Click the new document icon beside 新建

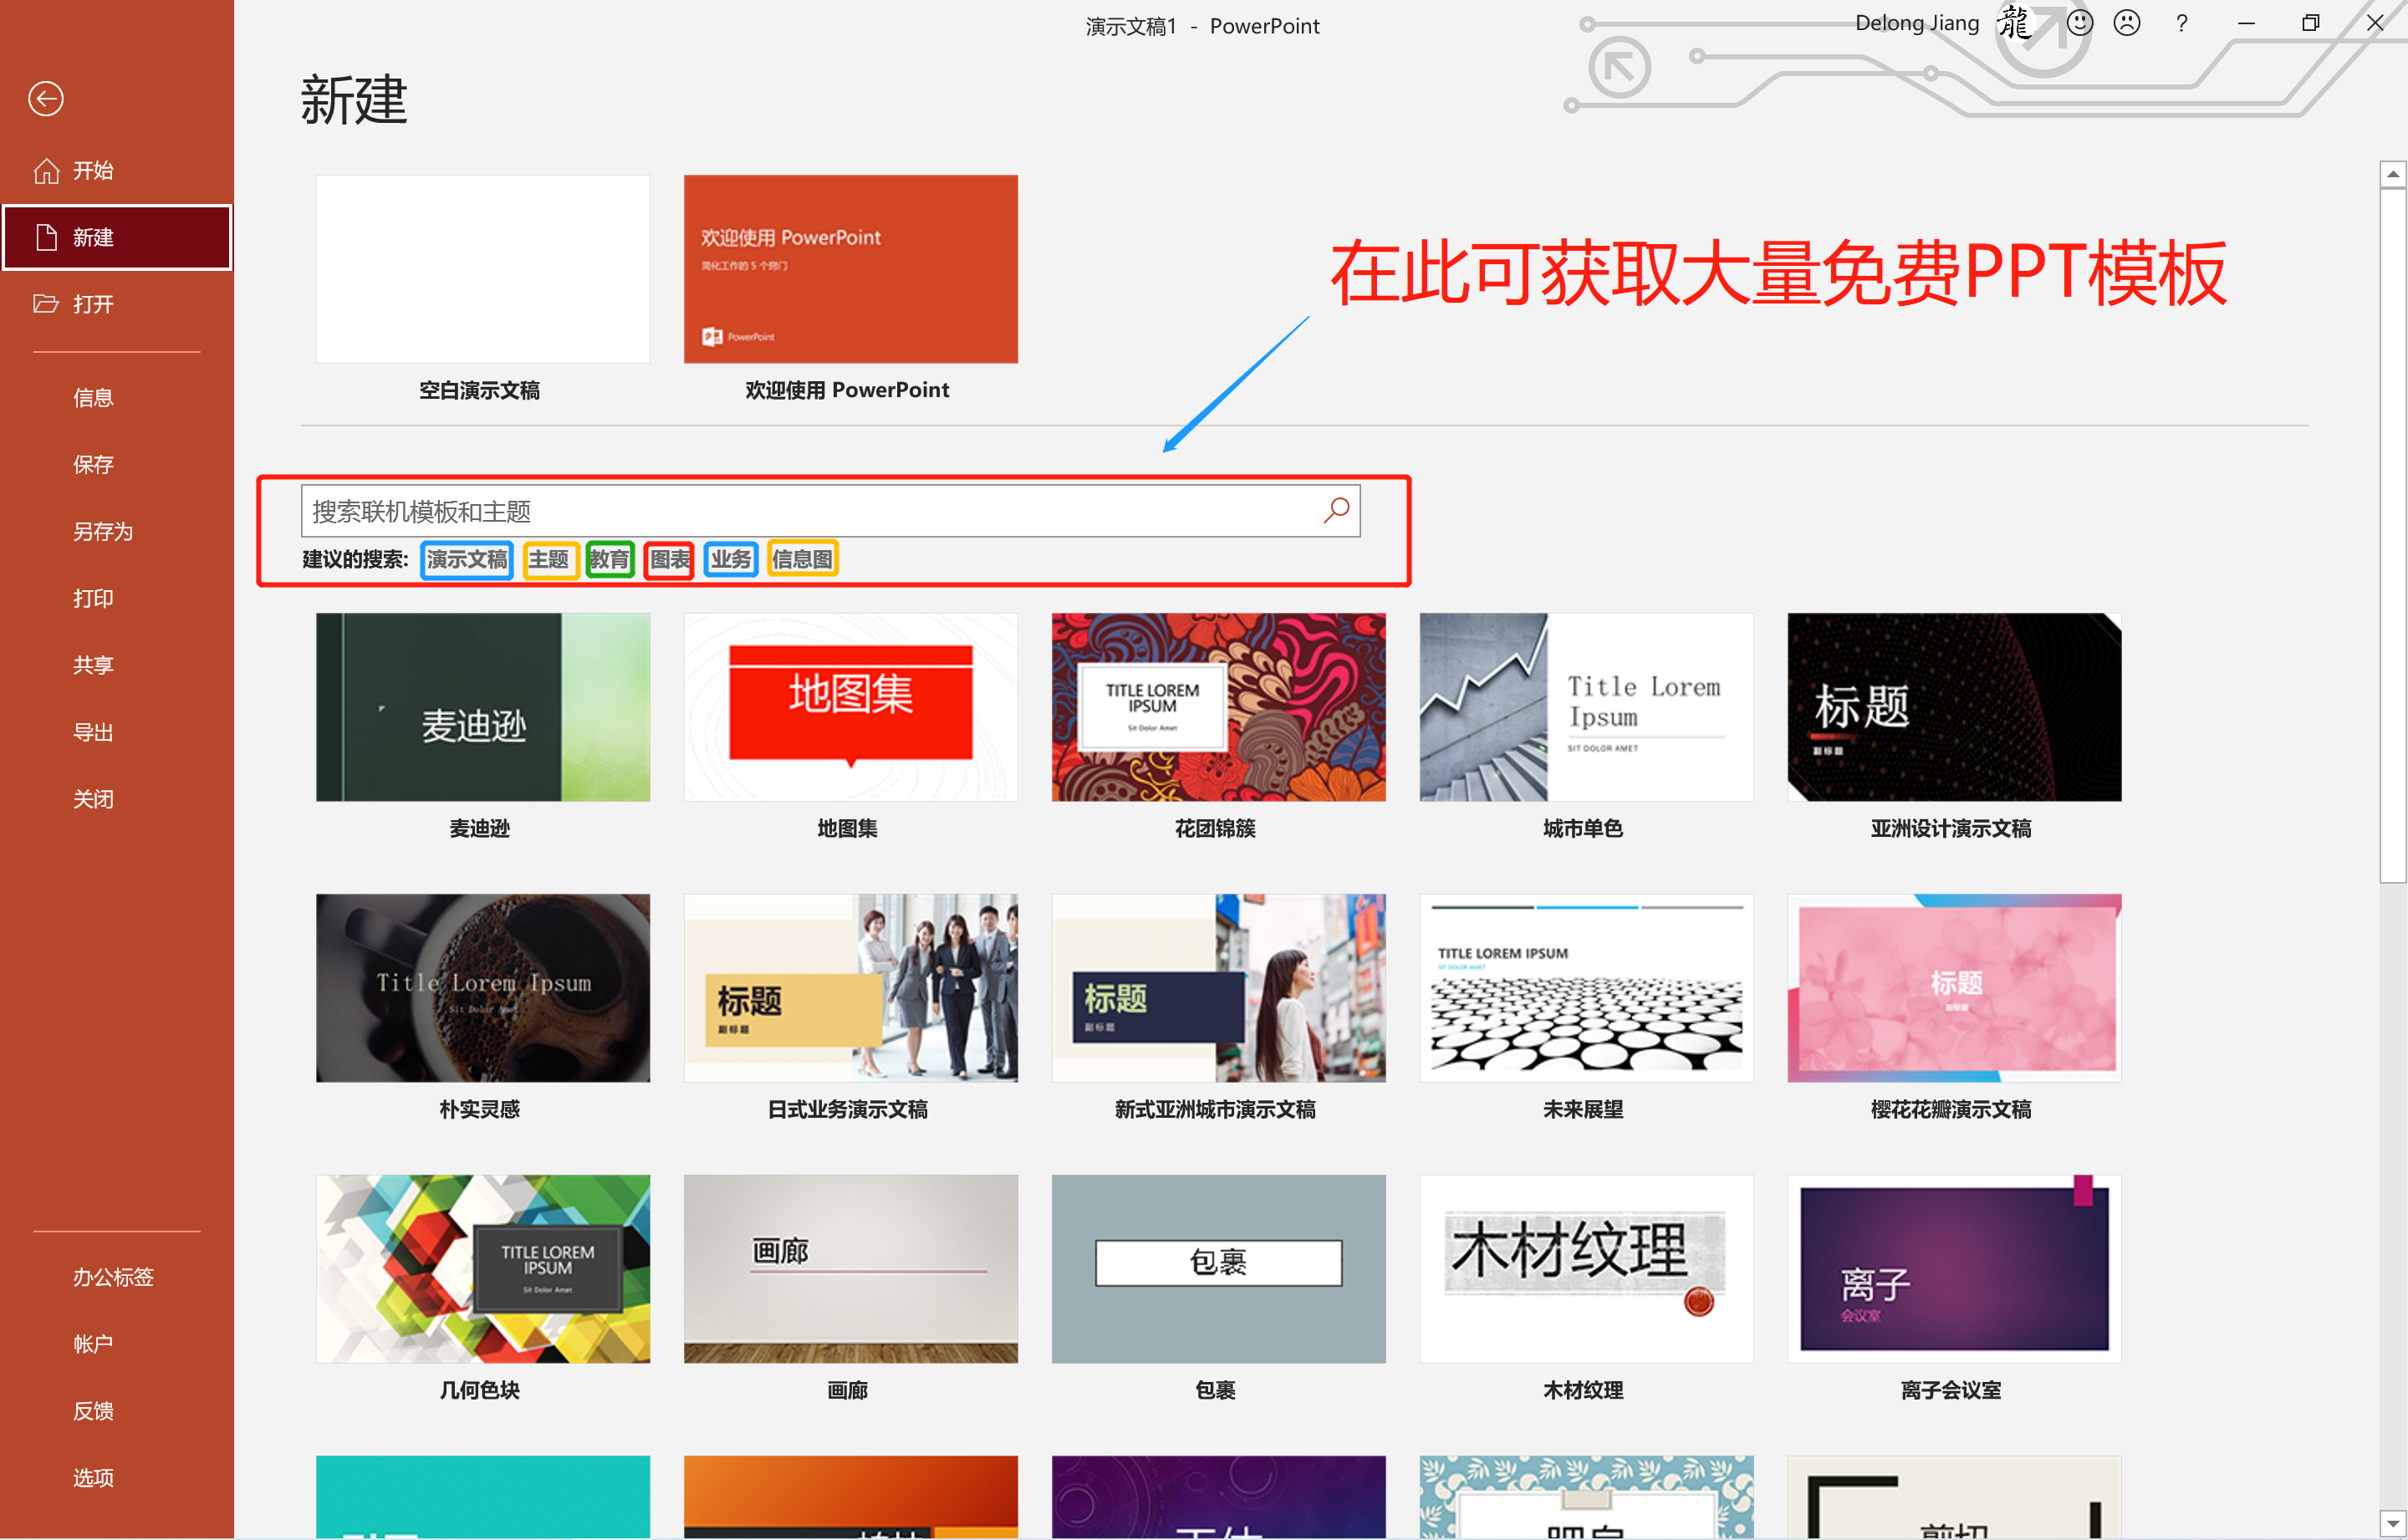(46, 237)
